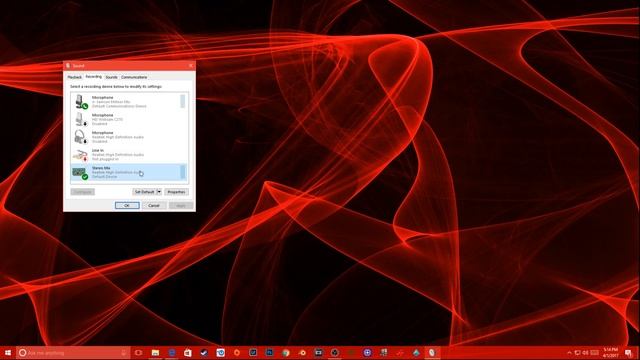Viewport: 640px width, 360px height.
Task: Show hidden system tray icons
Action: click(569, 353)
